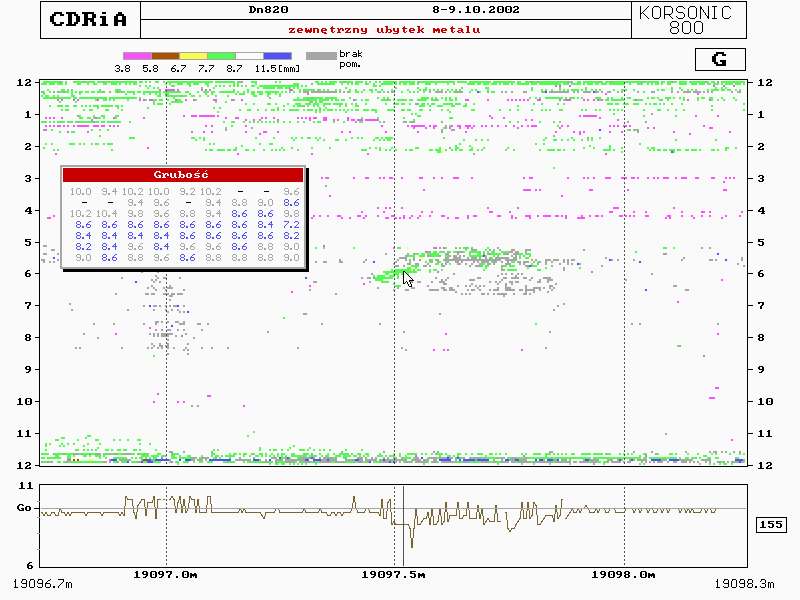The width and height of the screenshot is (800, 600).
Task: Click the 19098.0m distance label
Action: (623, 575)
